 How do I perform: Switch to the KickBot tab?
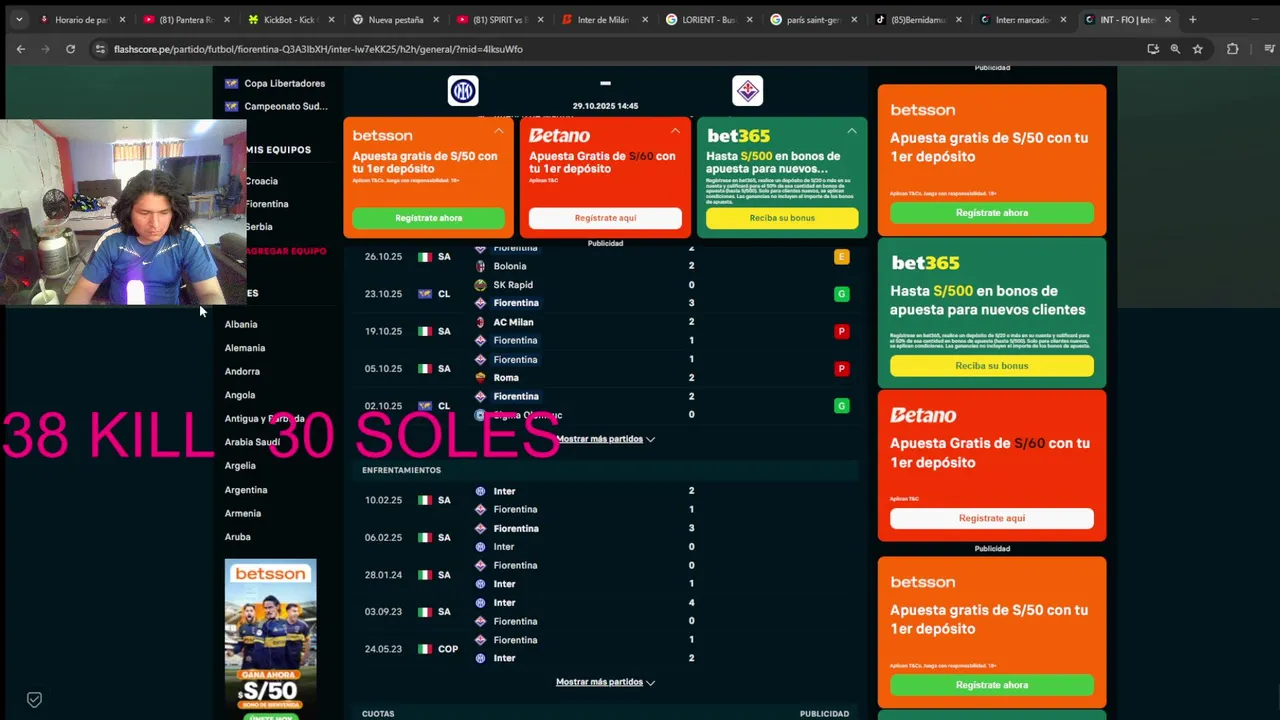tap(290, 19)
